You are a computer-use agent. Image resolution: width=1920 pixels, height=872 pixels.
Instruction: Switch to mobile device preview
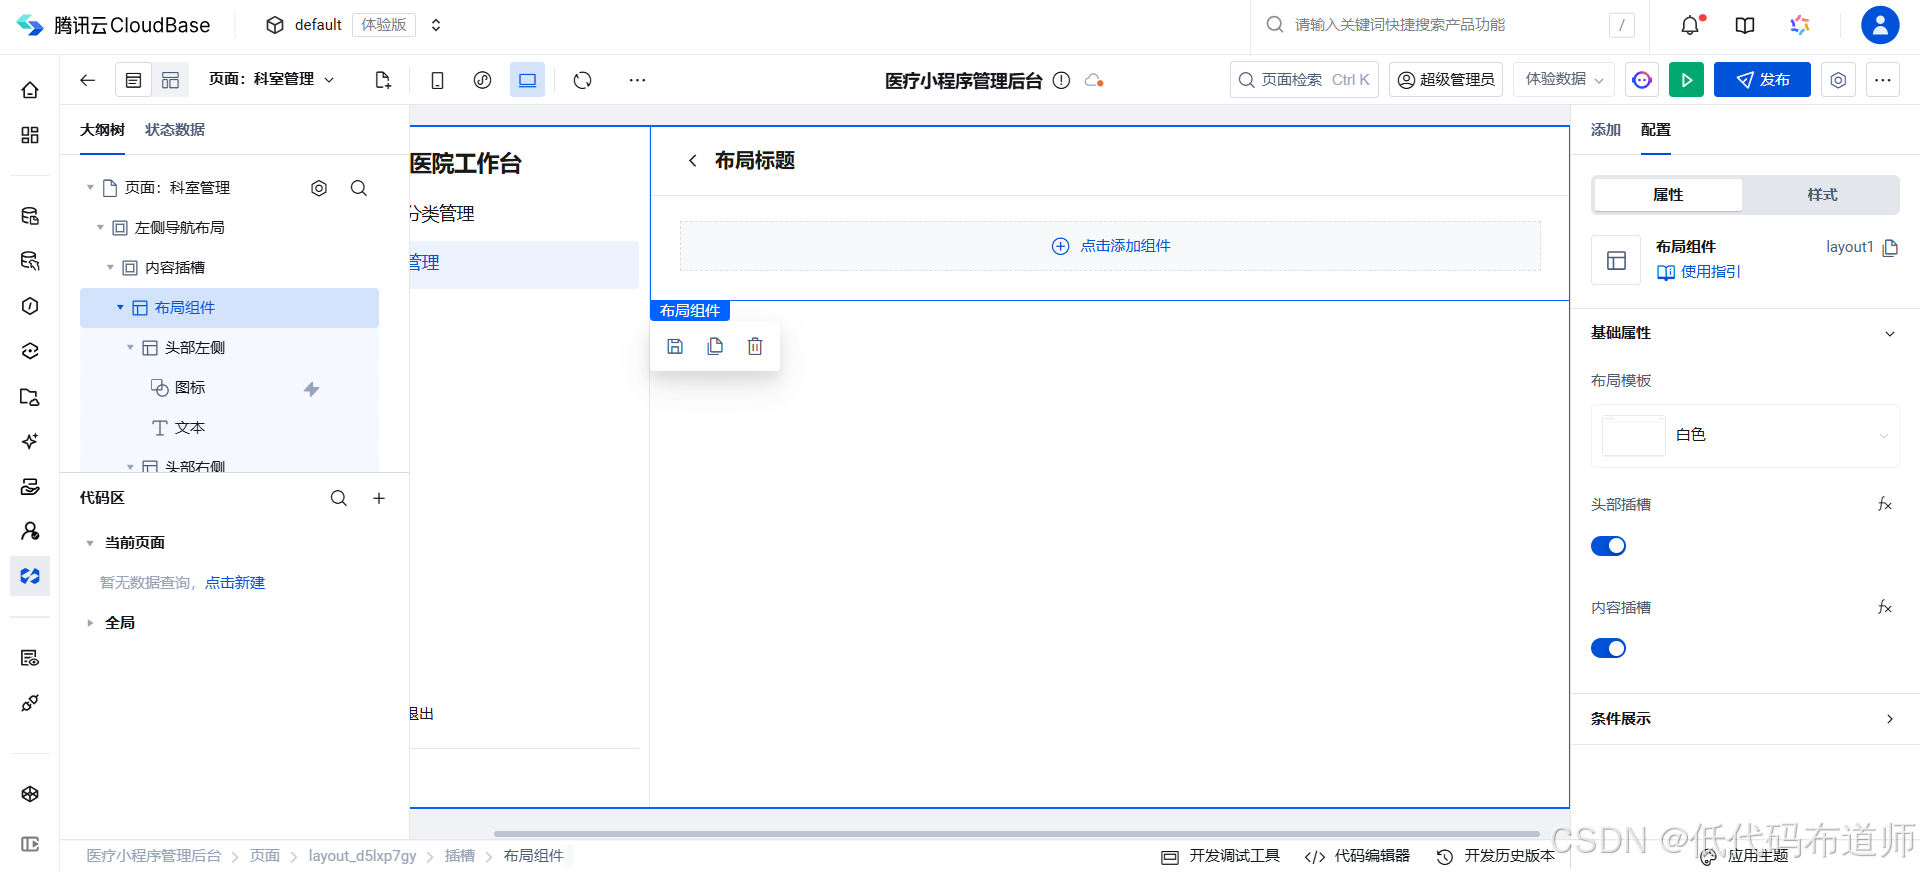point(437,80)
